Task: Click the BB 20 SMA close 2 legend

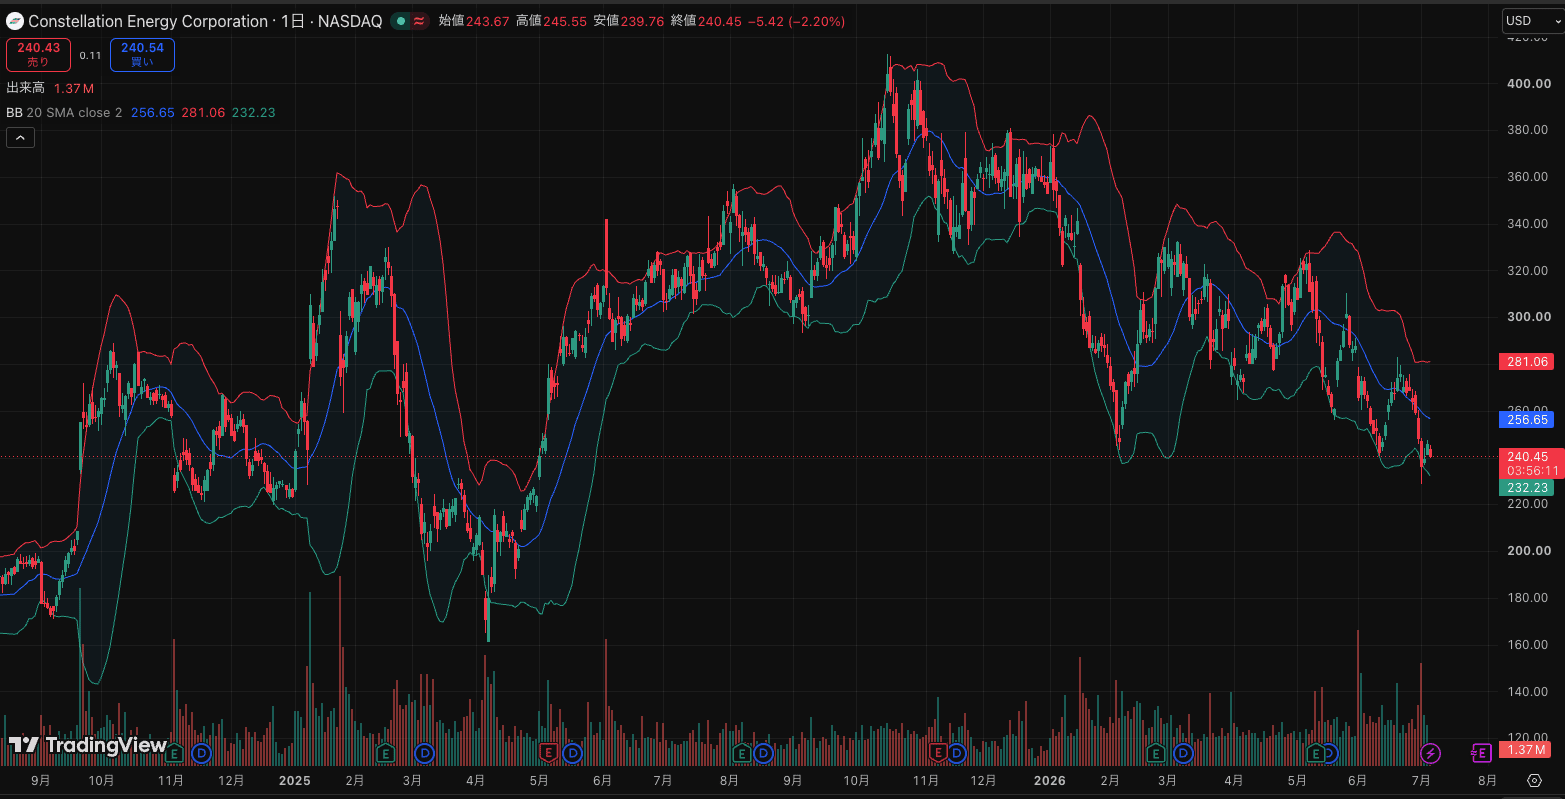Action: pyautogui.click(x=64, y=113)
